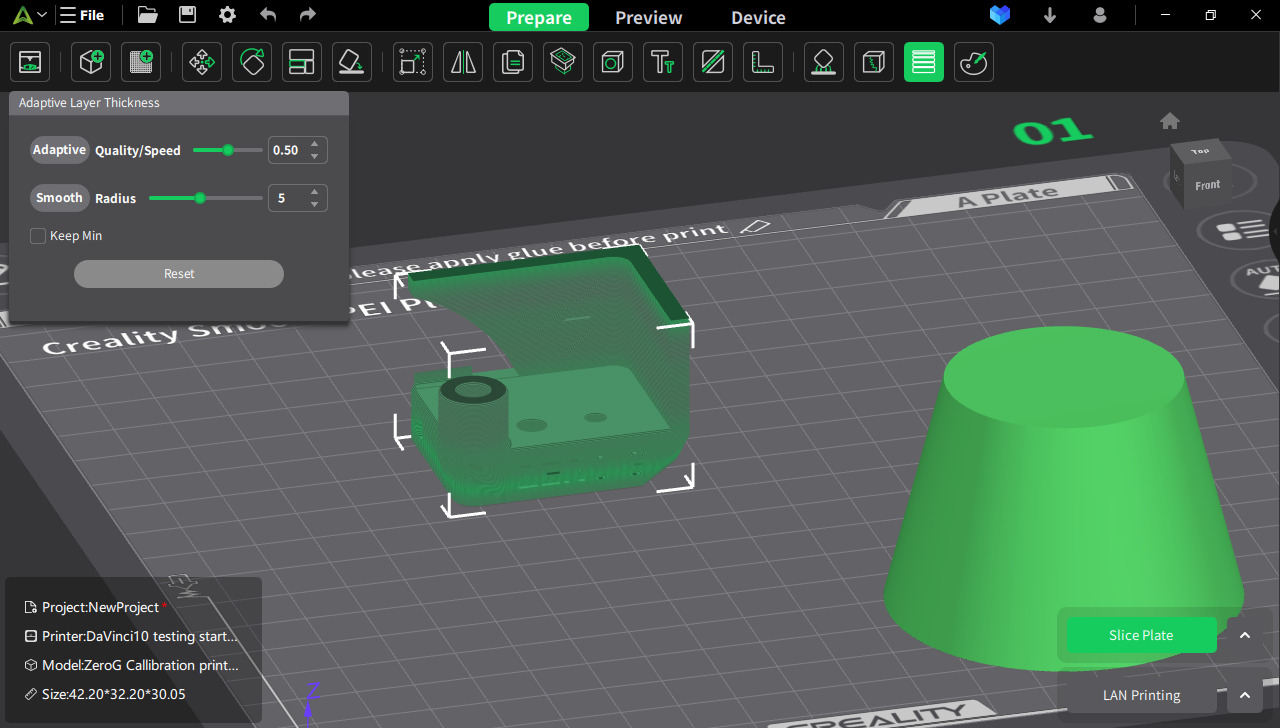
Task: Click the Text emboss tool icon
Action: 662,62
